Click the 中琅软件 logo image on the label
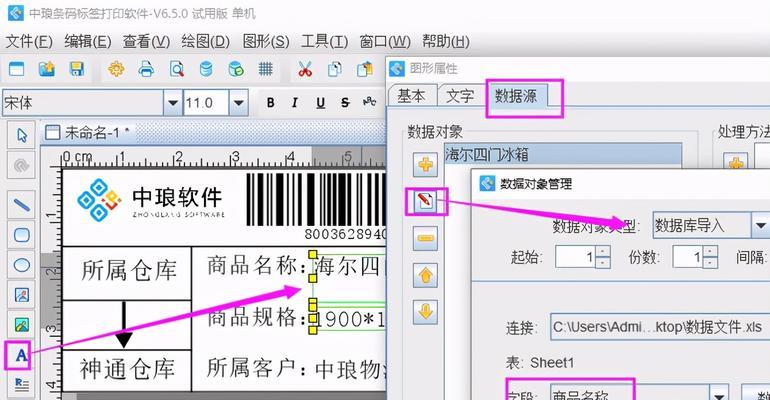The height and width of the screenshot is (400, 770). (x=151, y=200)
